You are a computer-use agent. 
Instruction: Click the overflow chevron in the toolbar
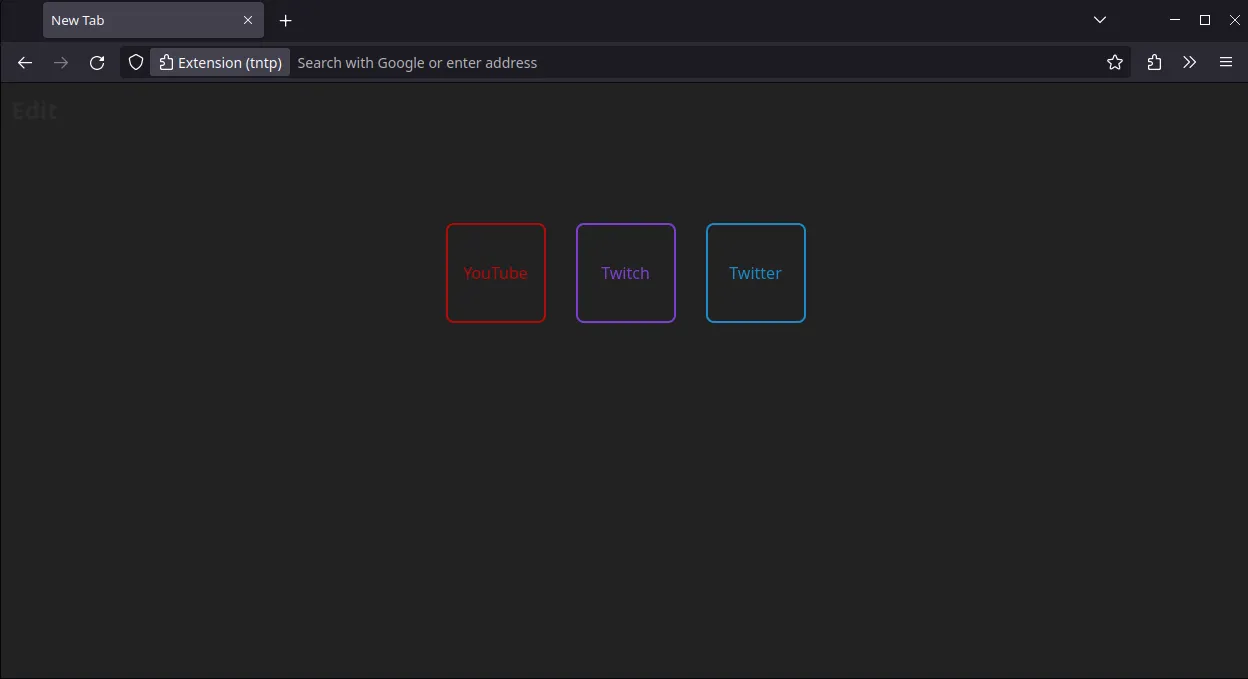(1189, 62)
